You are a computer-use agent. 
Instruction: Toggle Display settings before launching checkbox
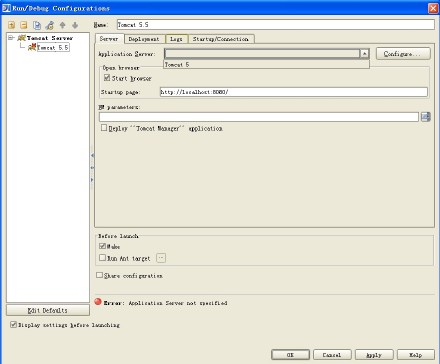click(13, 325)
